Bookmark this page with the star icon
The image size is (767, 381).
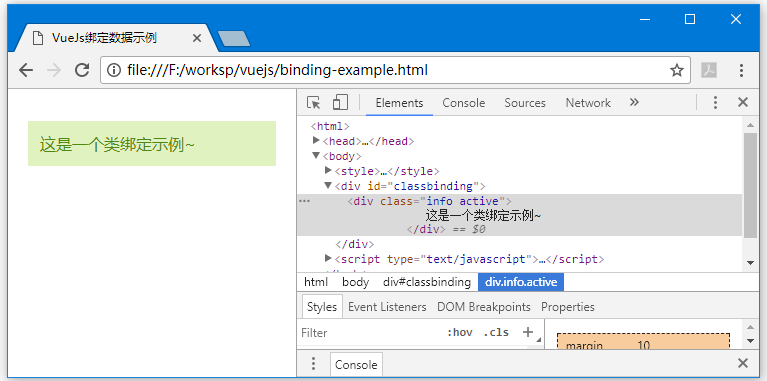pos(677,70)
